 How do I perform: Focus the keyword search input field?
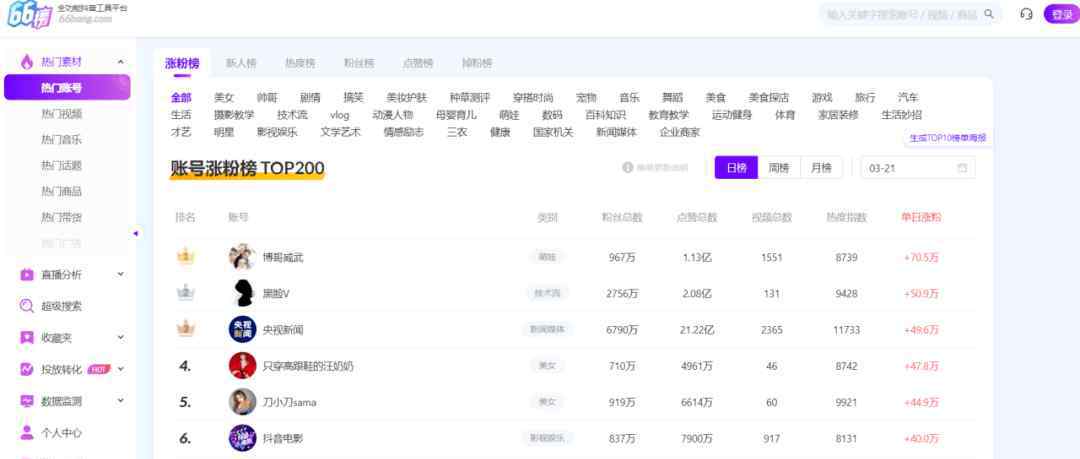click(x=902, y=14)
